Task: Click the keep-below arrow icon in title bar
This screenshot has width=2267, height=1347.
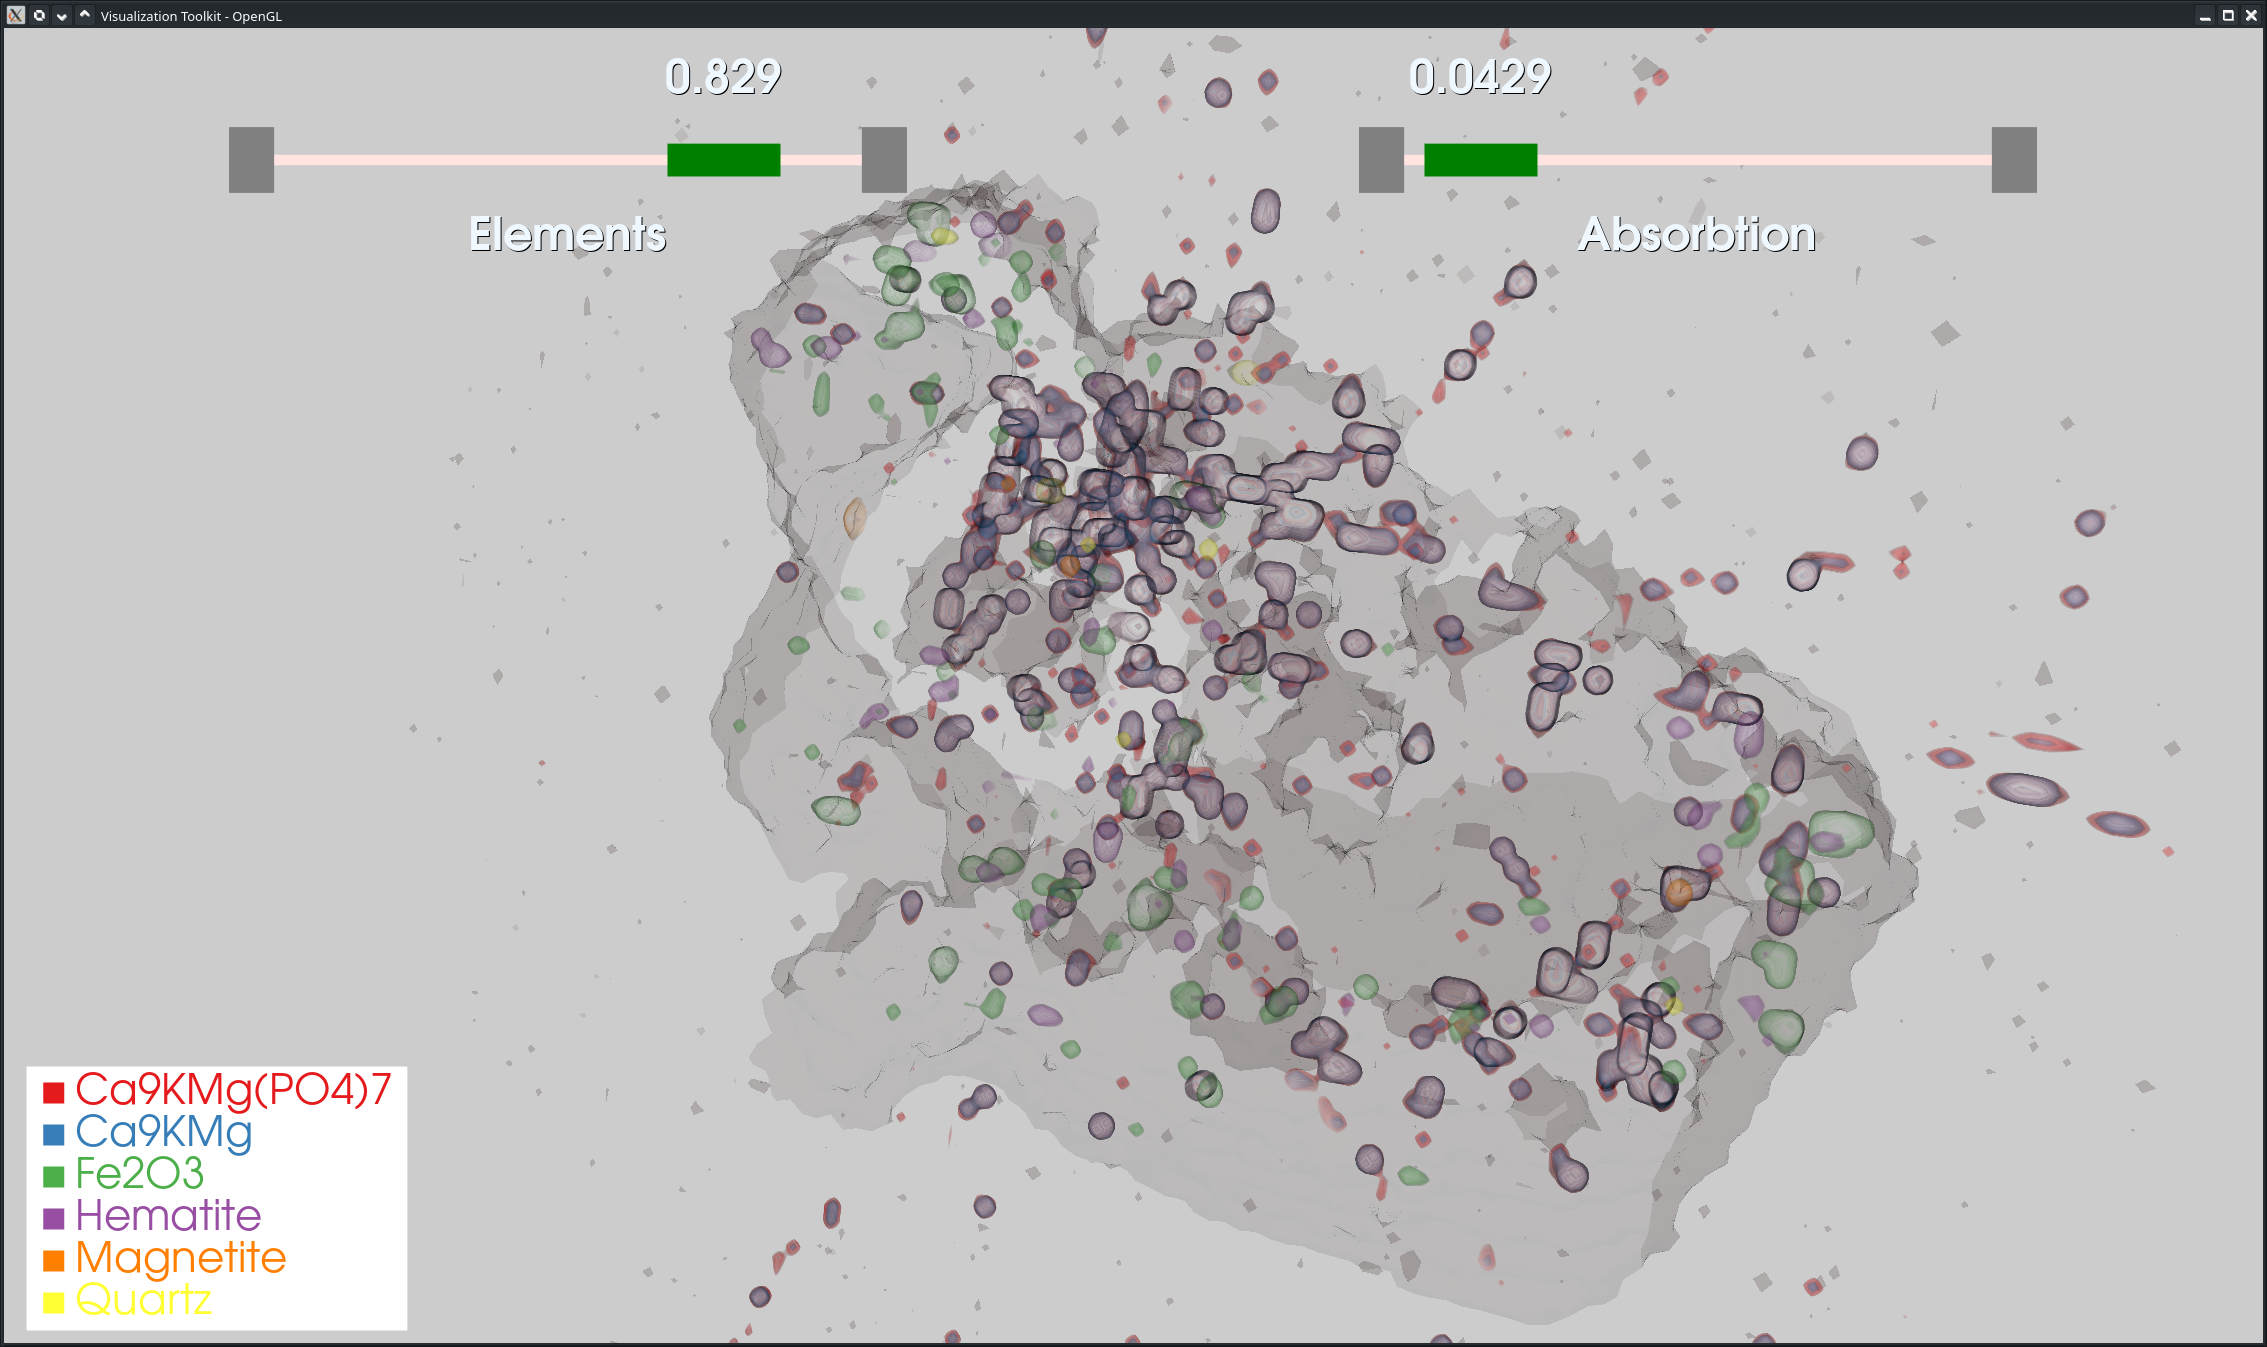Action: 62,15
